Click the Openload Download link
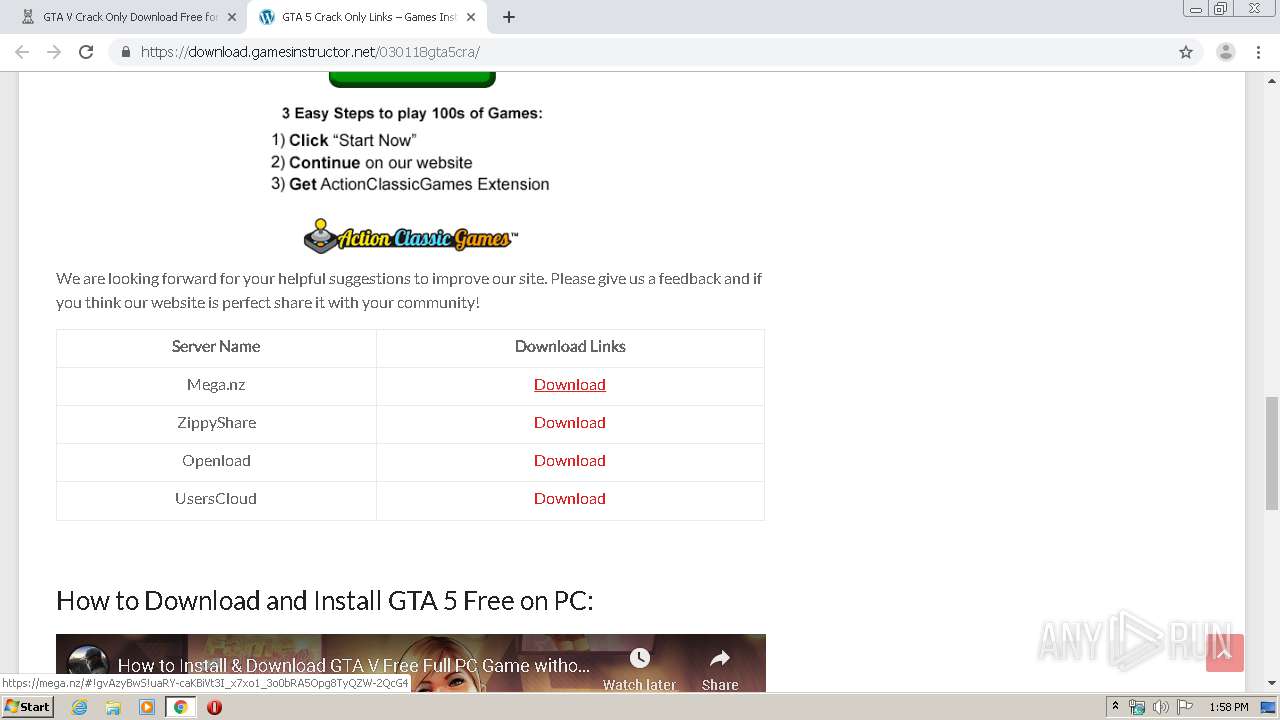Screen dimensions: 1280x720 click(x=569, y=461)
